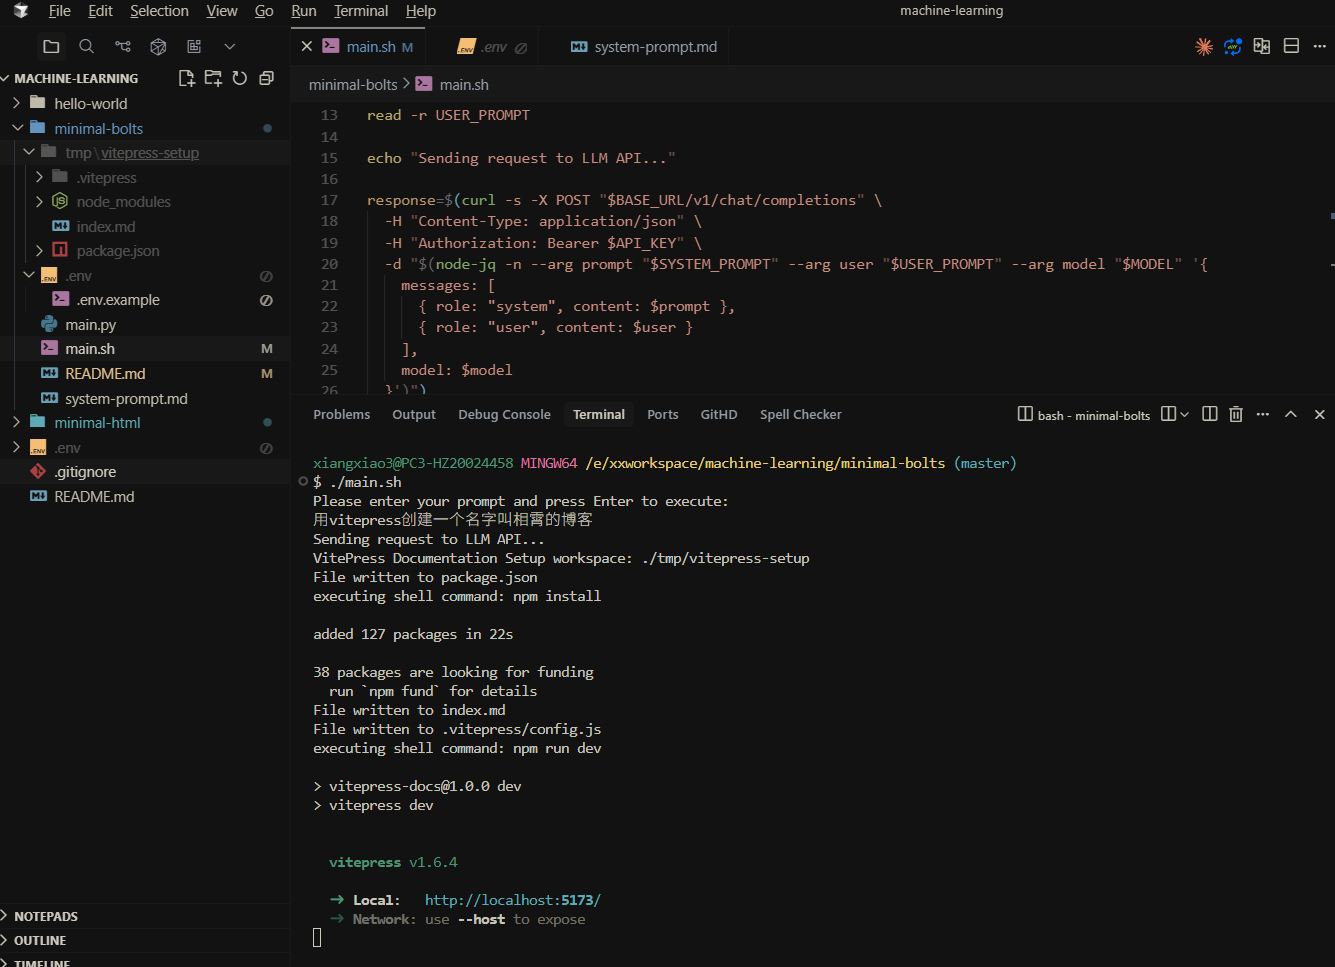Collapse the tmp\vitepress-setup folder
This screenshot has width=1335, height=967.
(28, 152)
